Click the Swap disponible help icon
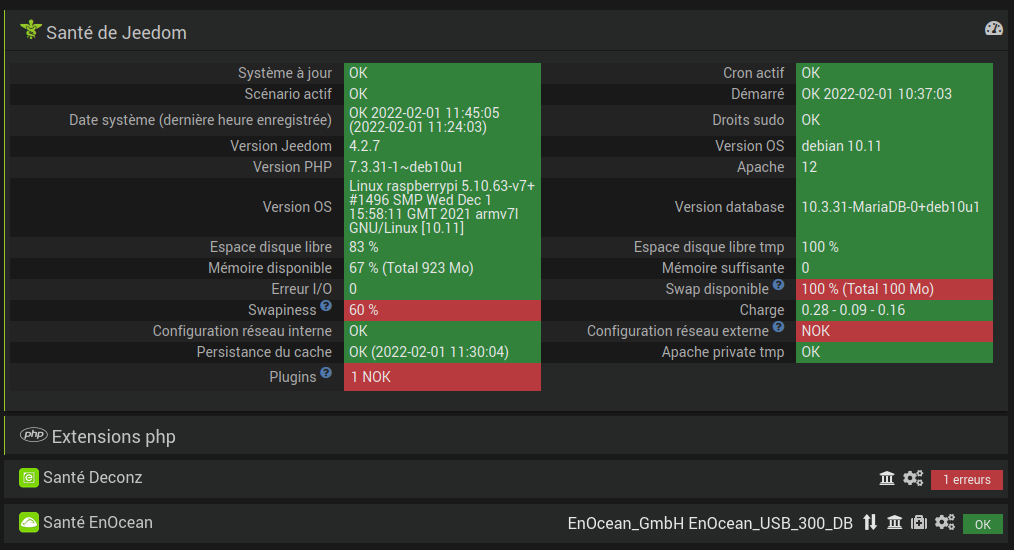 (778, 285)
